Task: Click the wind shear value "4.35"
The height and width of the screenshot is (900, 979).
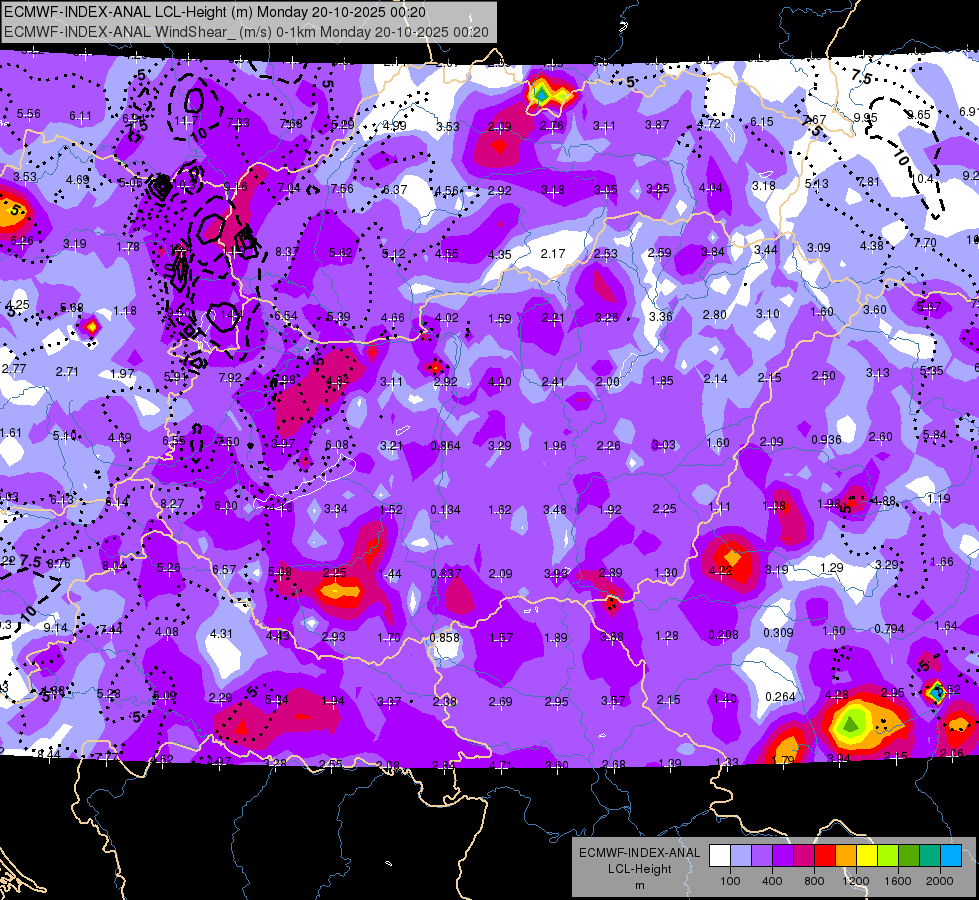Action: 499,254
